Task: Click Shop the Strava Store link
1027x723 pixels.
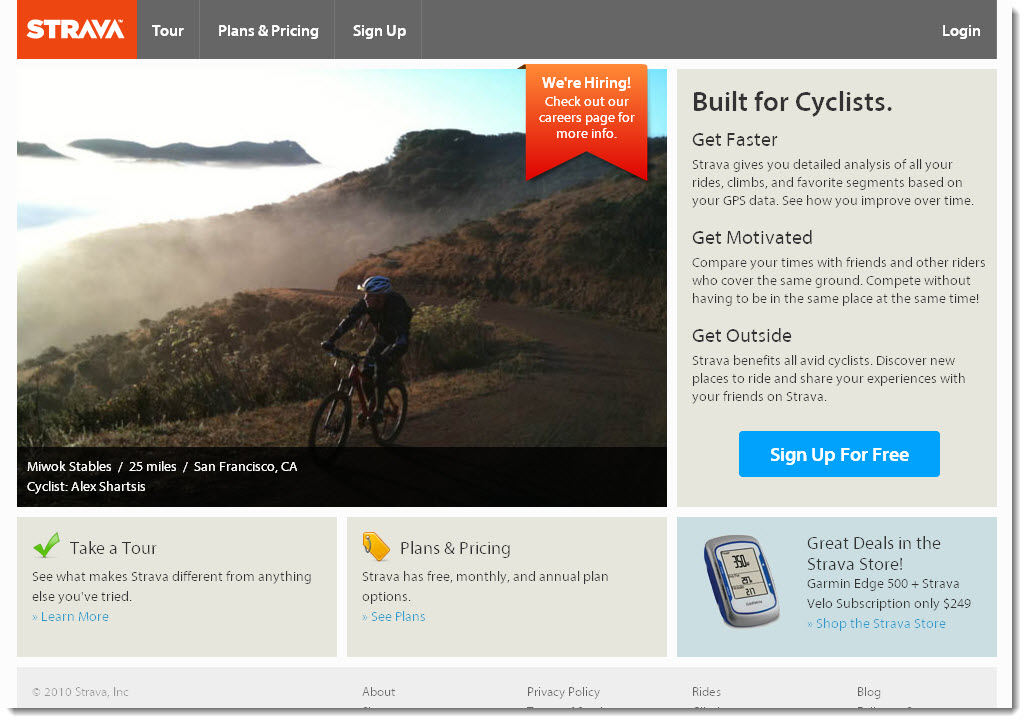Action: pos(880,624)
